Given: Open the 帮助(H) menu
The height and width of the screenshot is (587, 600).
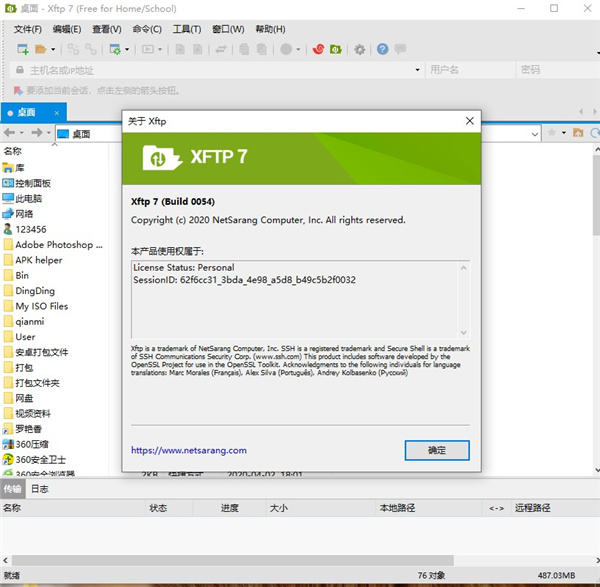Looking at the screenshot, I should click(x=271, y=29).
